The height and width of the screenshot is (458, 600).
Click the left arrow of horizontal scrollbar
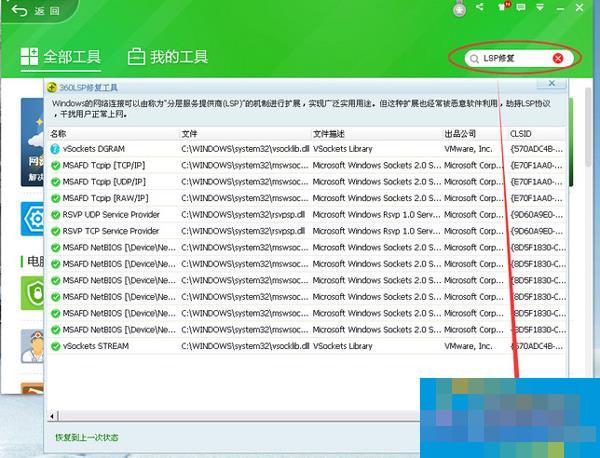click(x=53, y=416)
